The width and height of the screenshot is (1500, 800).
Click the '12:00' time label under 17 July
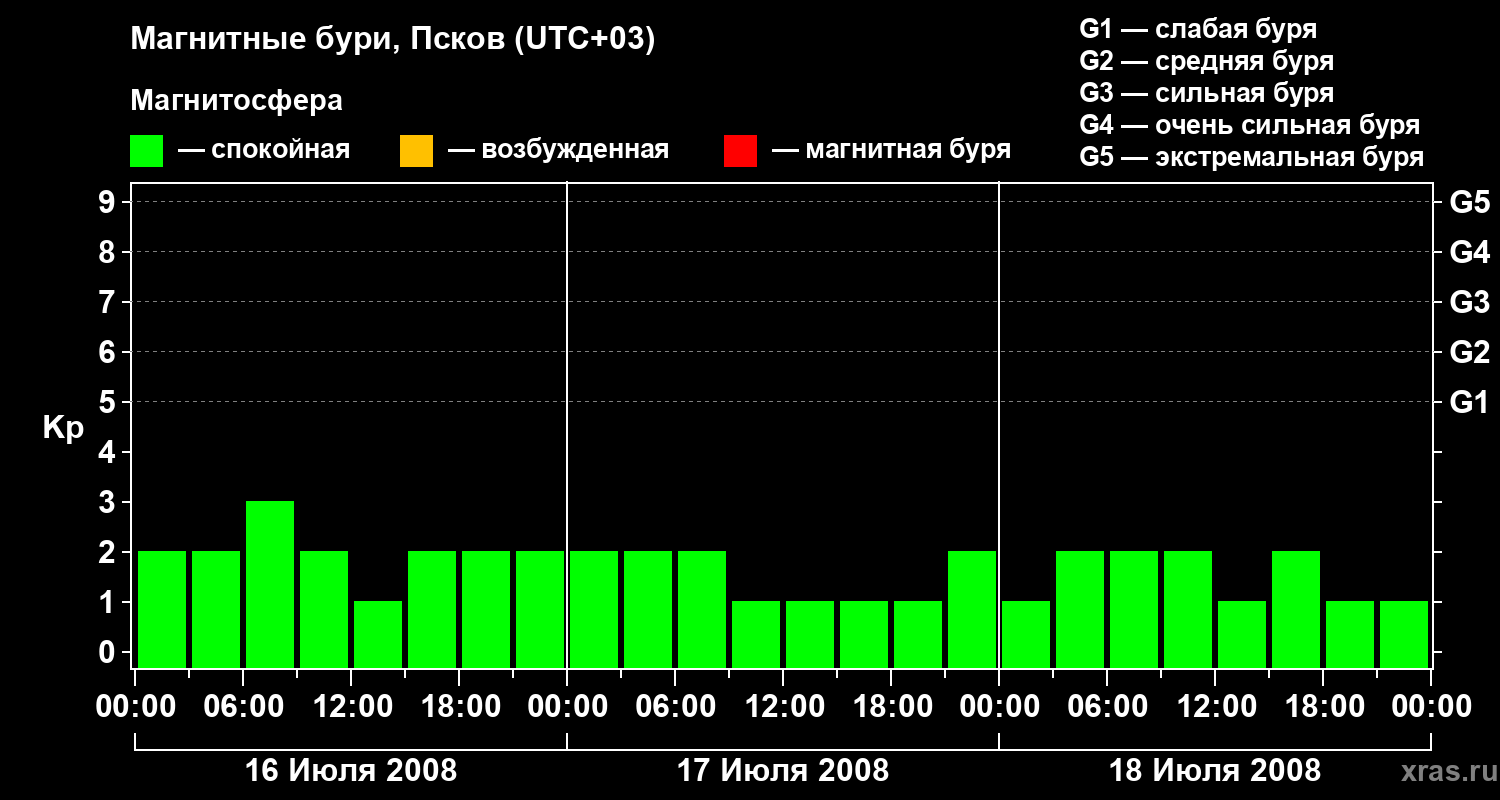783,707
